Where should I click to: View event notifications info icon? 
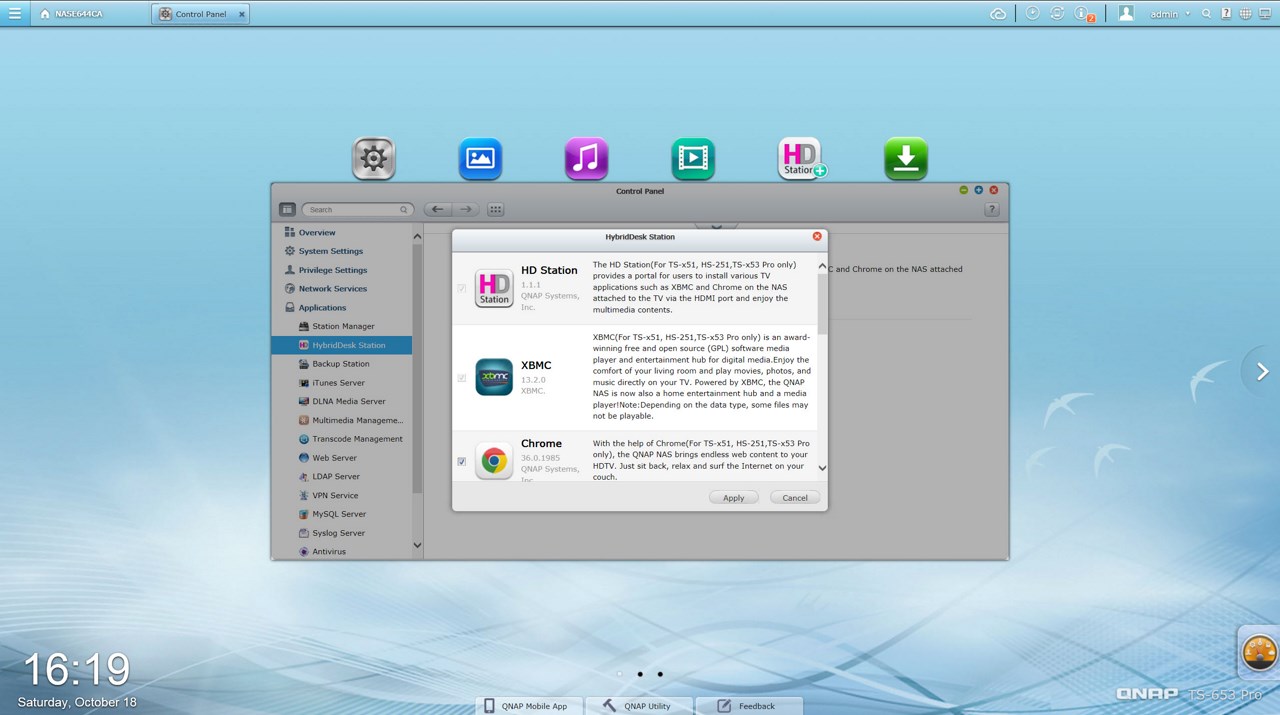pos(1083,14)
